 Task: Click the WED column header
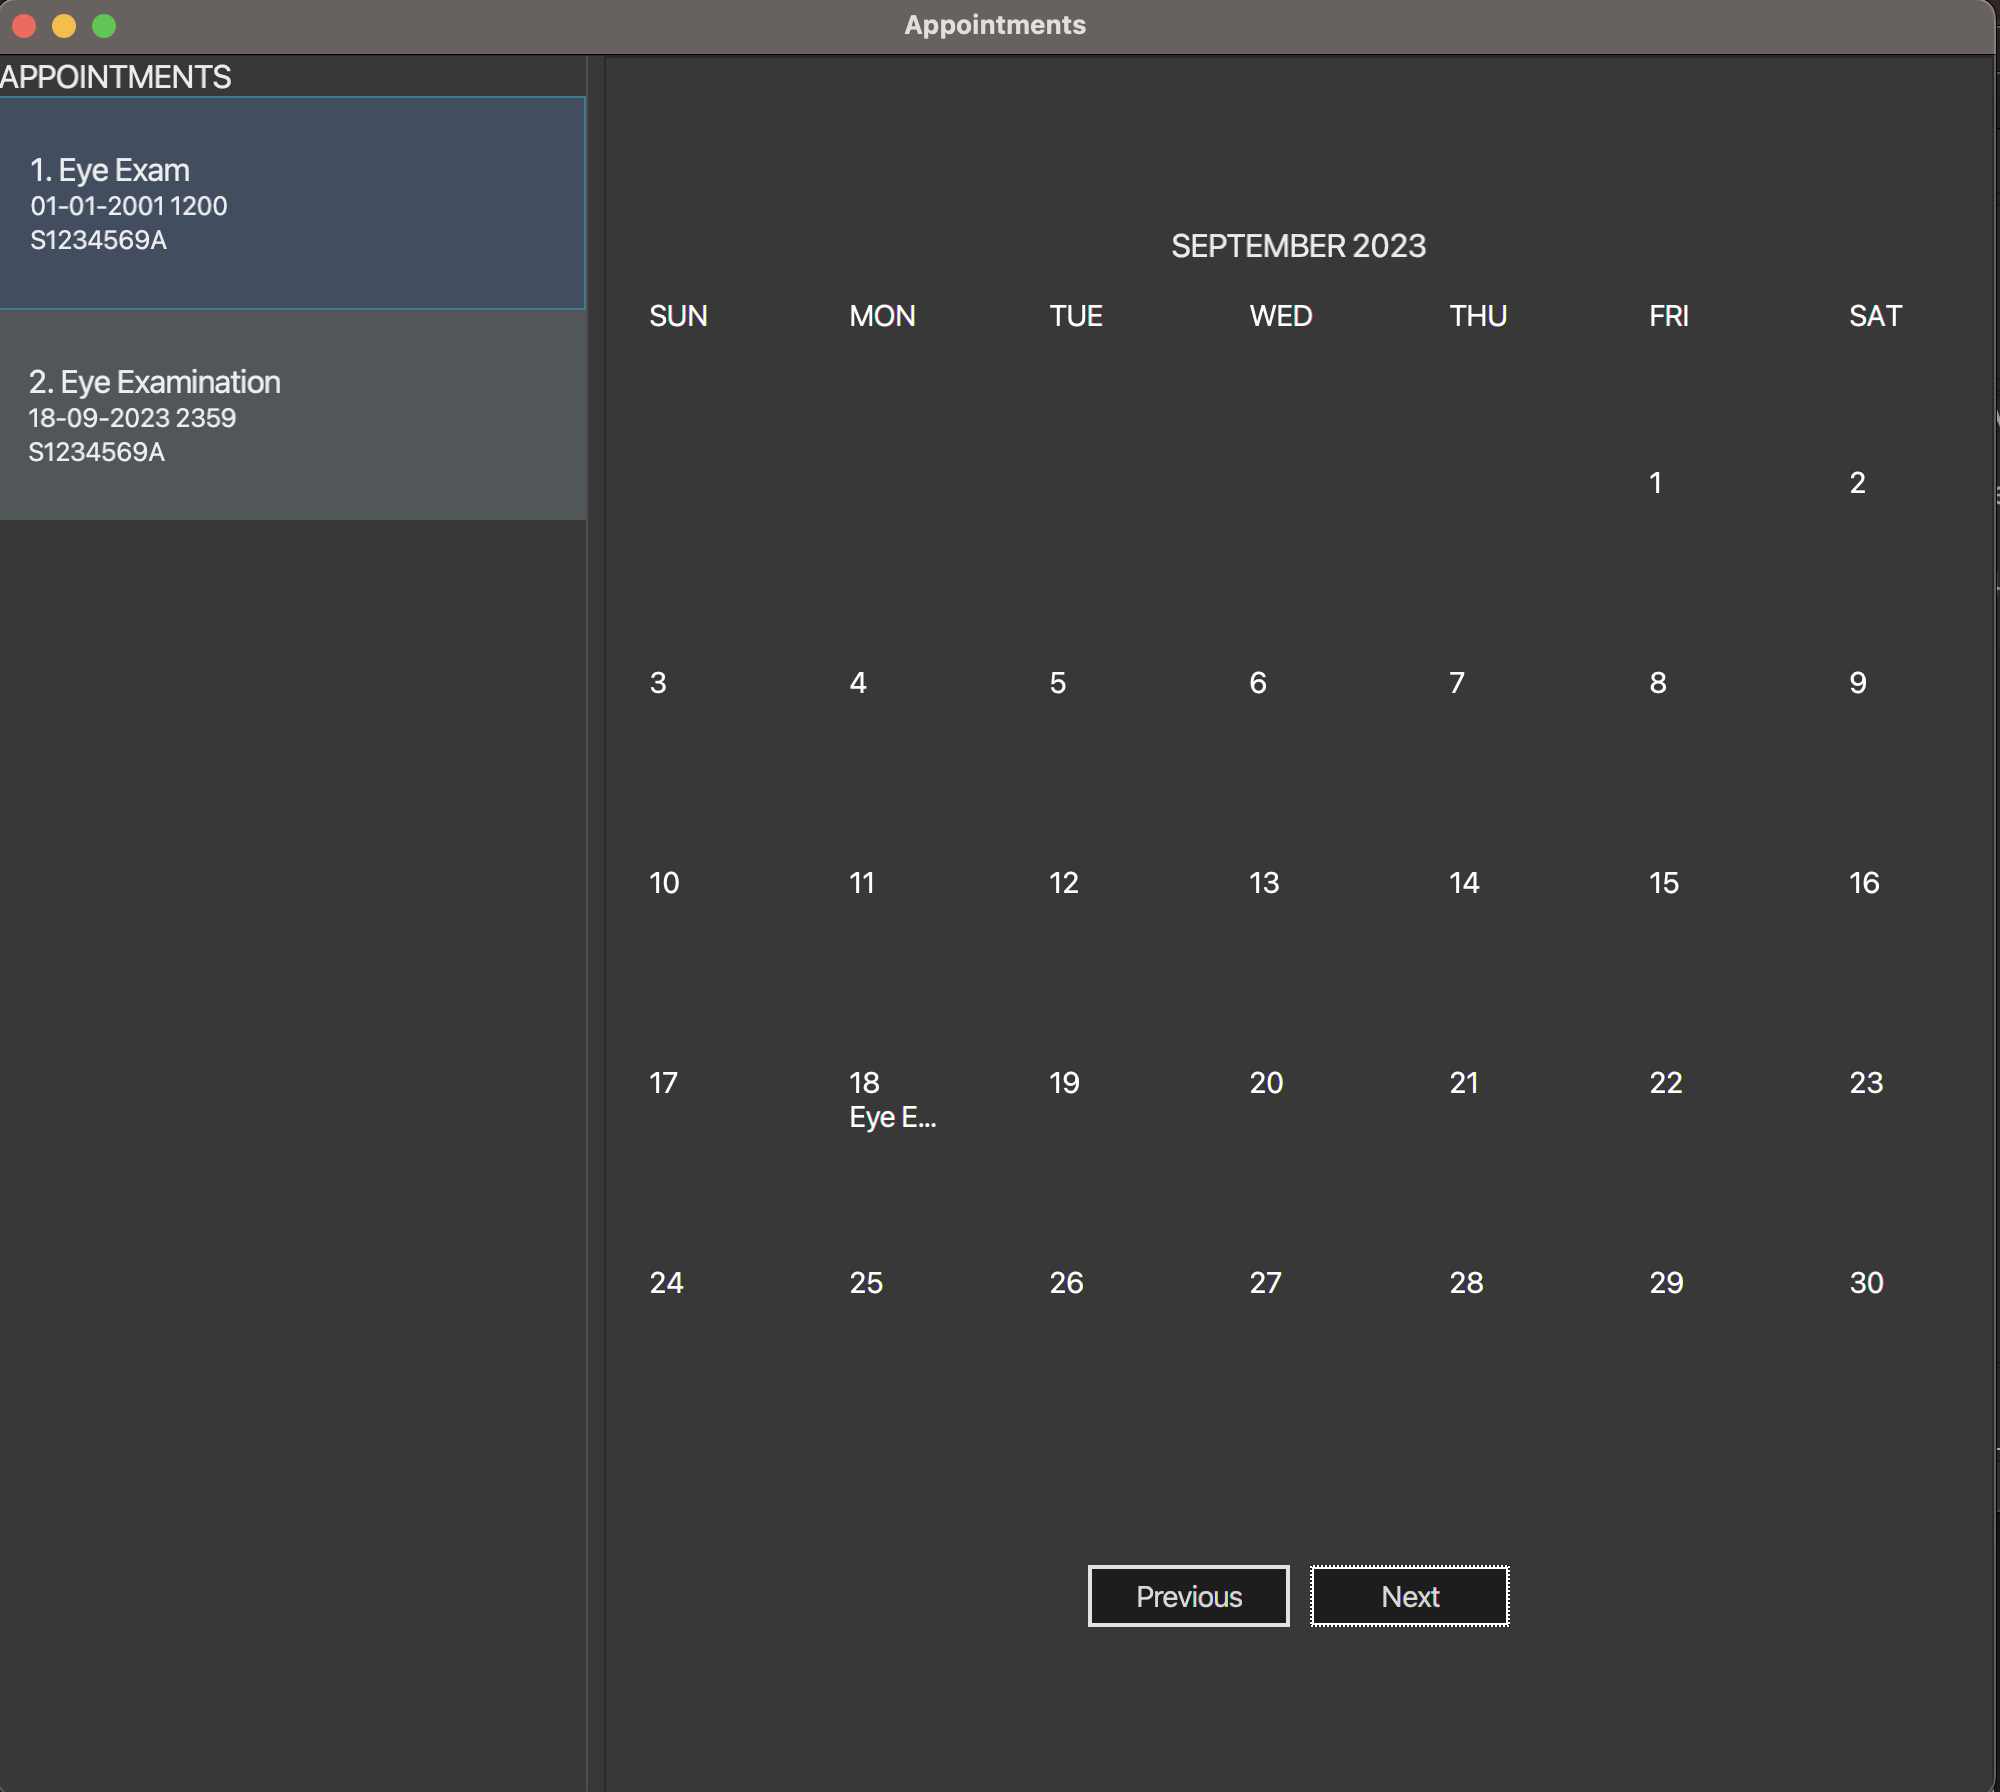pyautogui.click(x=1280, y=316)
